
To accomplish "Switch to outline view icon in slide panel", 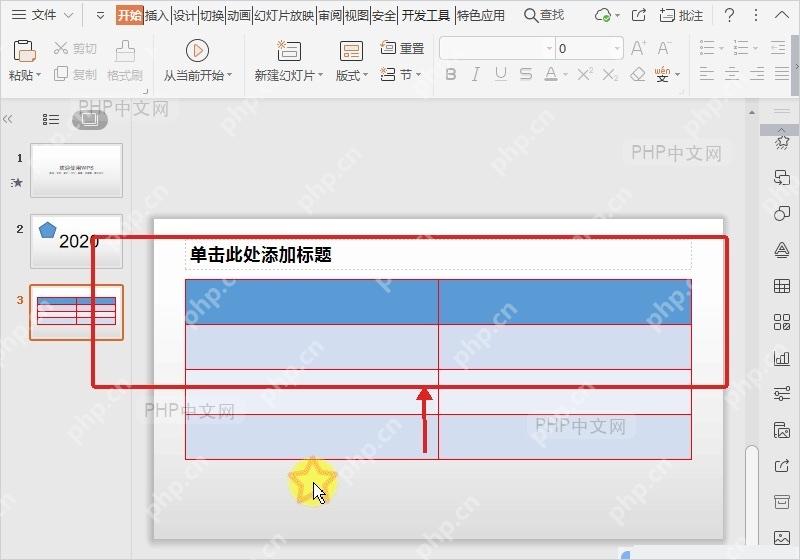I will (51, 119).
